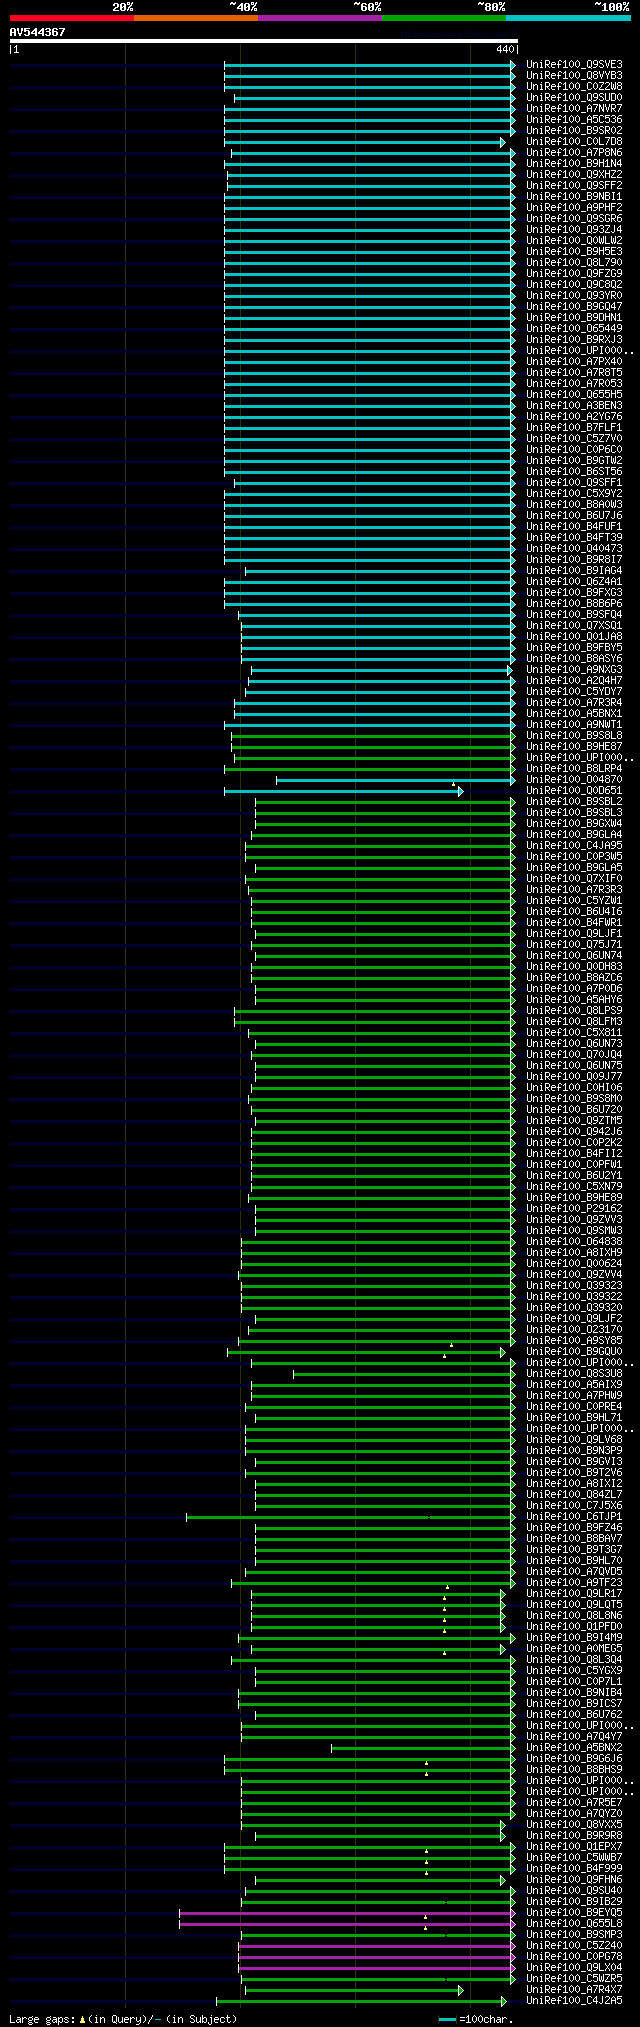Open hit UniRef100_Q9SVE3
The width and height of the screenshot is (640, 2027).
click(574, 64)
